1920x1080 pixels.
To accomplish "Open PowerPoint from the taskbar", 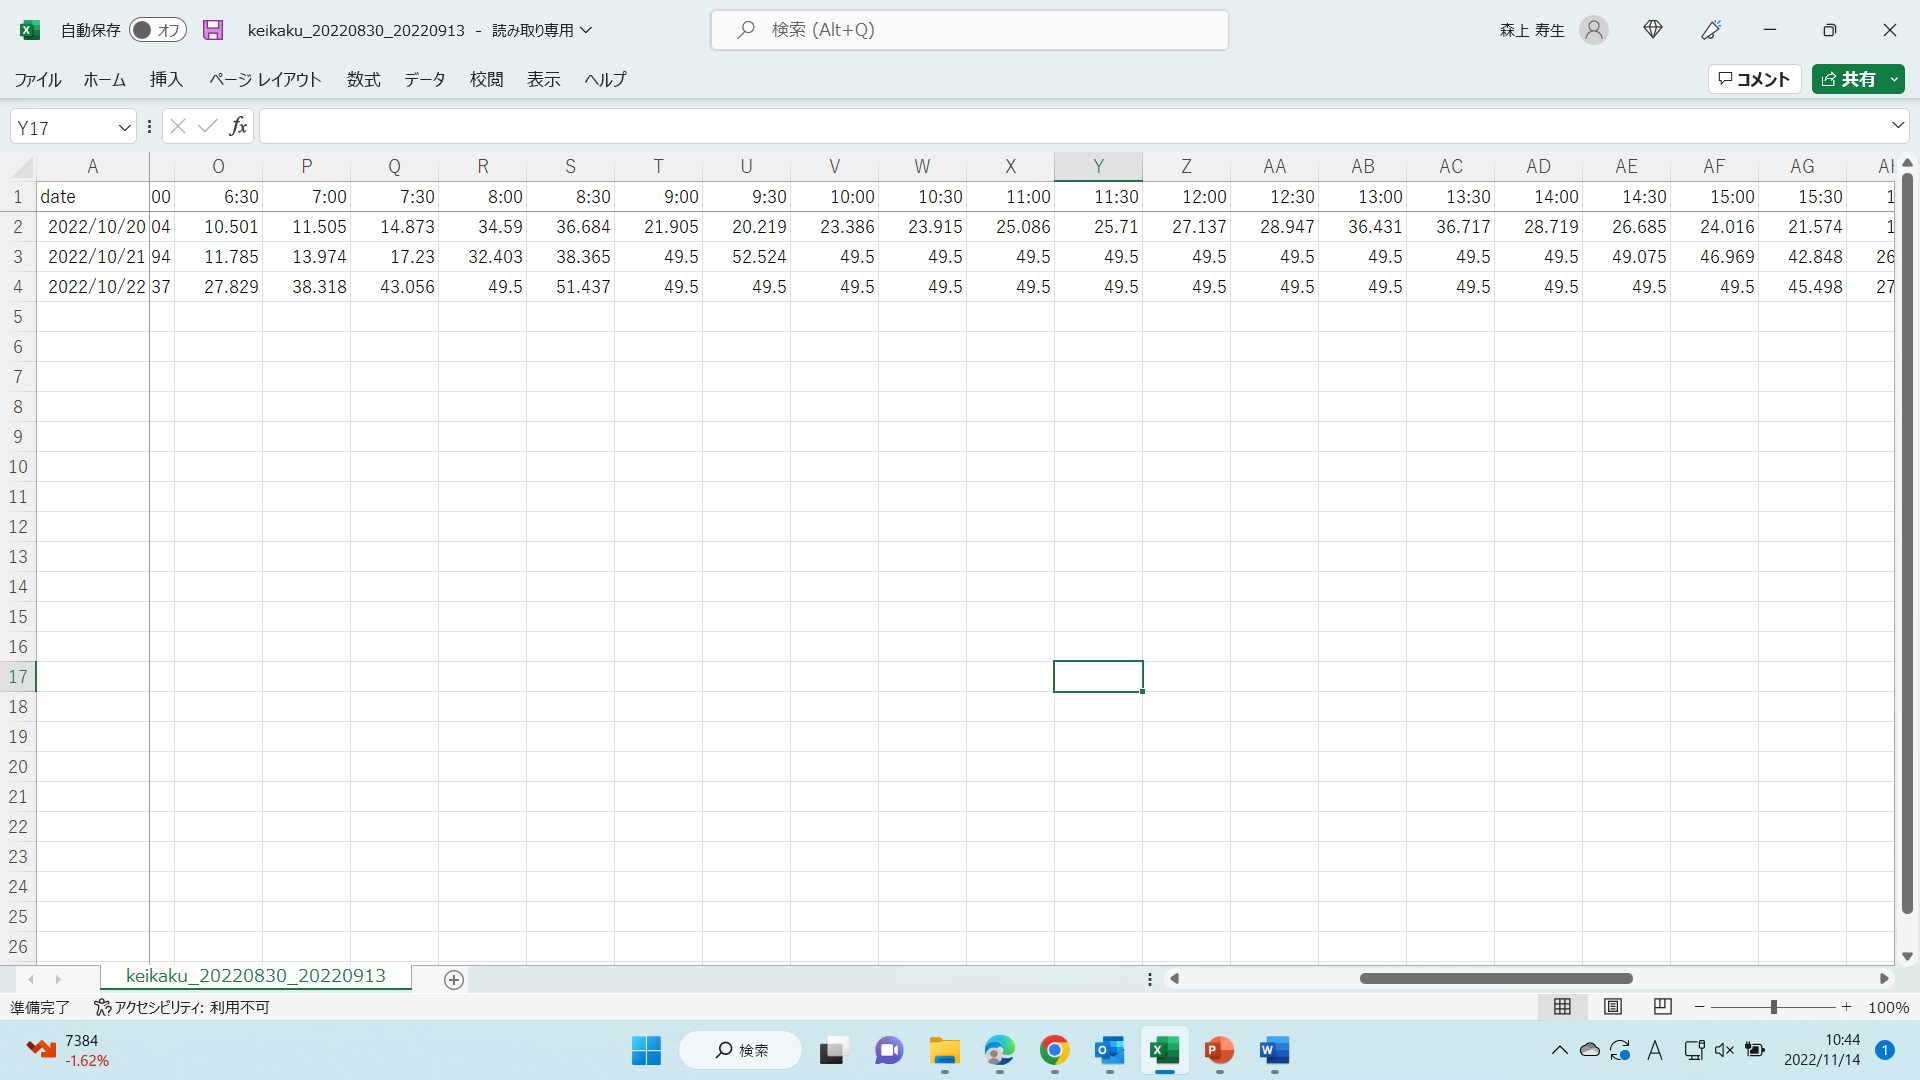I will click(x=1219, y=1051).
